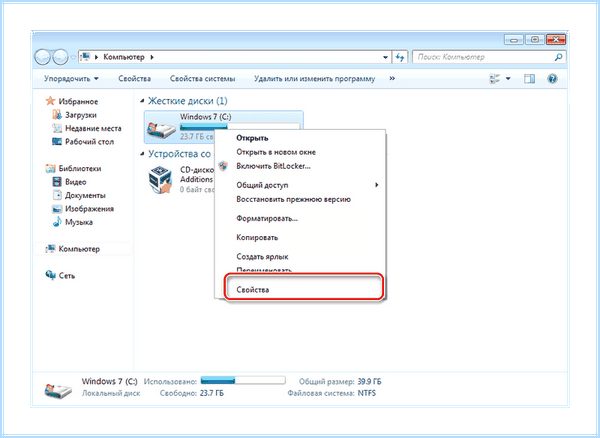Collapse the Устройства со съемными носителями group
The height and width of the screenshot is (438, 600).
click(142, 154)
